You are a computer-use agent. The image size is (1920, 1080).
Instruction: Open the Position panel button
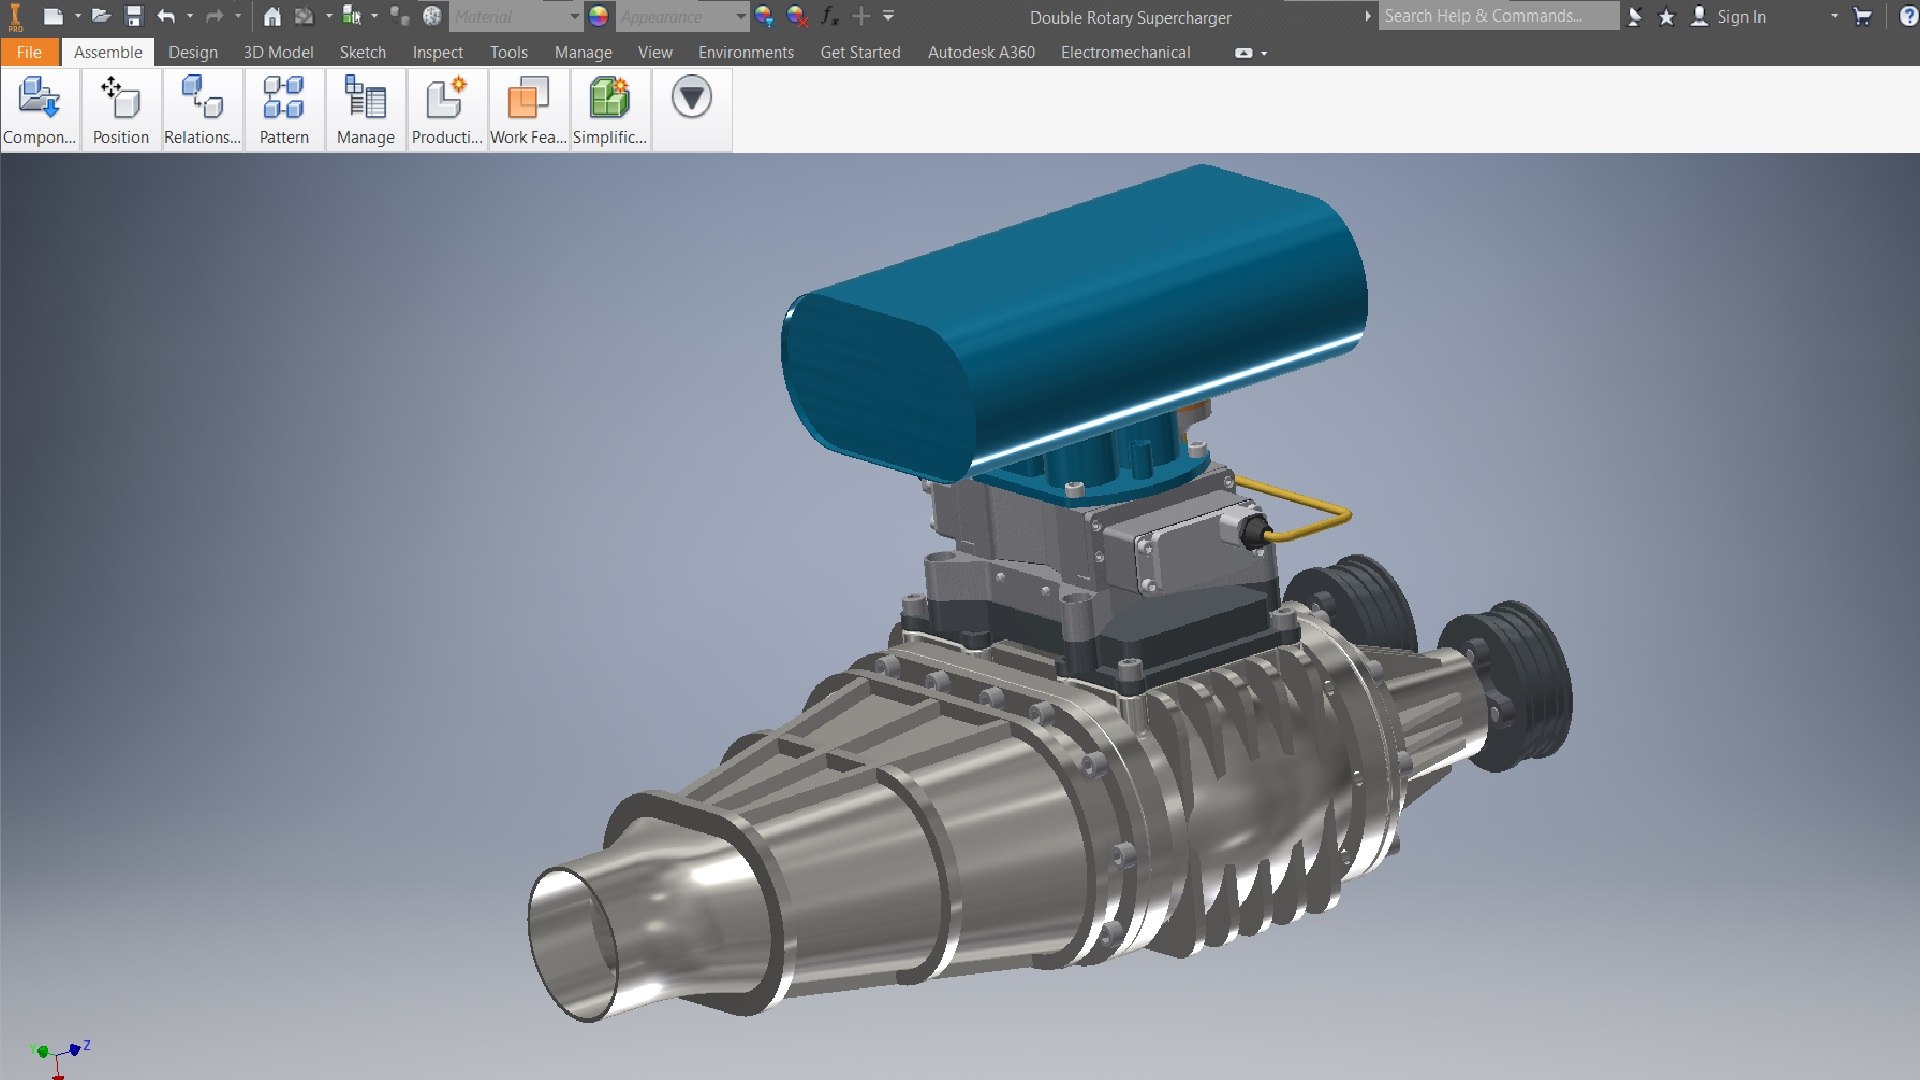[121, 110]
